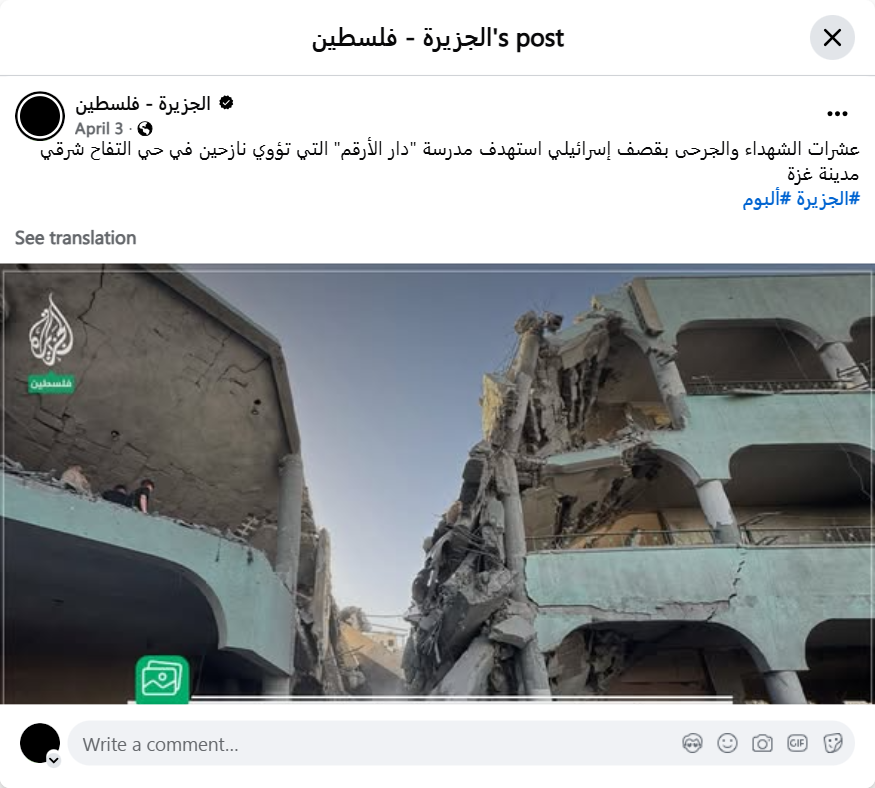Click the Al Jazeera logo watermark on photo
The width and height of the screenshot is (875, 788).
(x=51, y=343)
